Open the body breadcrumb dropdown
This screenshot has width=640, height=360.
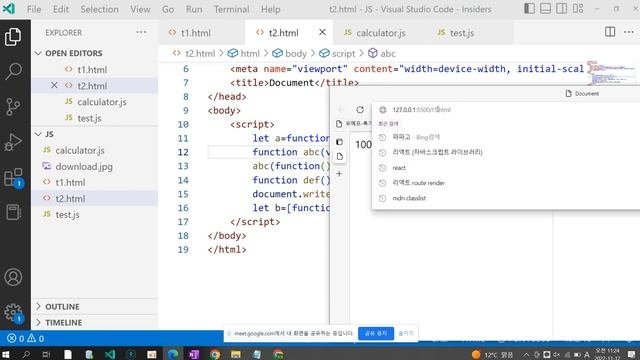point(289,53)
